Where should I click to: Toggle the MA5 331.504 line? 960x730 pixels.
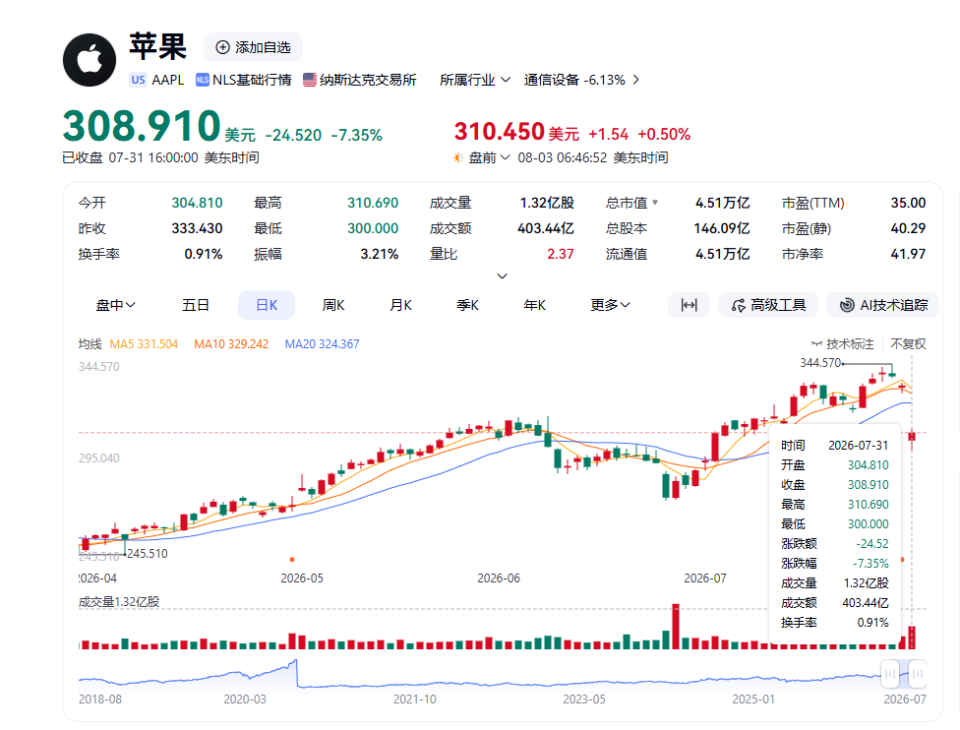pos(144,344)
